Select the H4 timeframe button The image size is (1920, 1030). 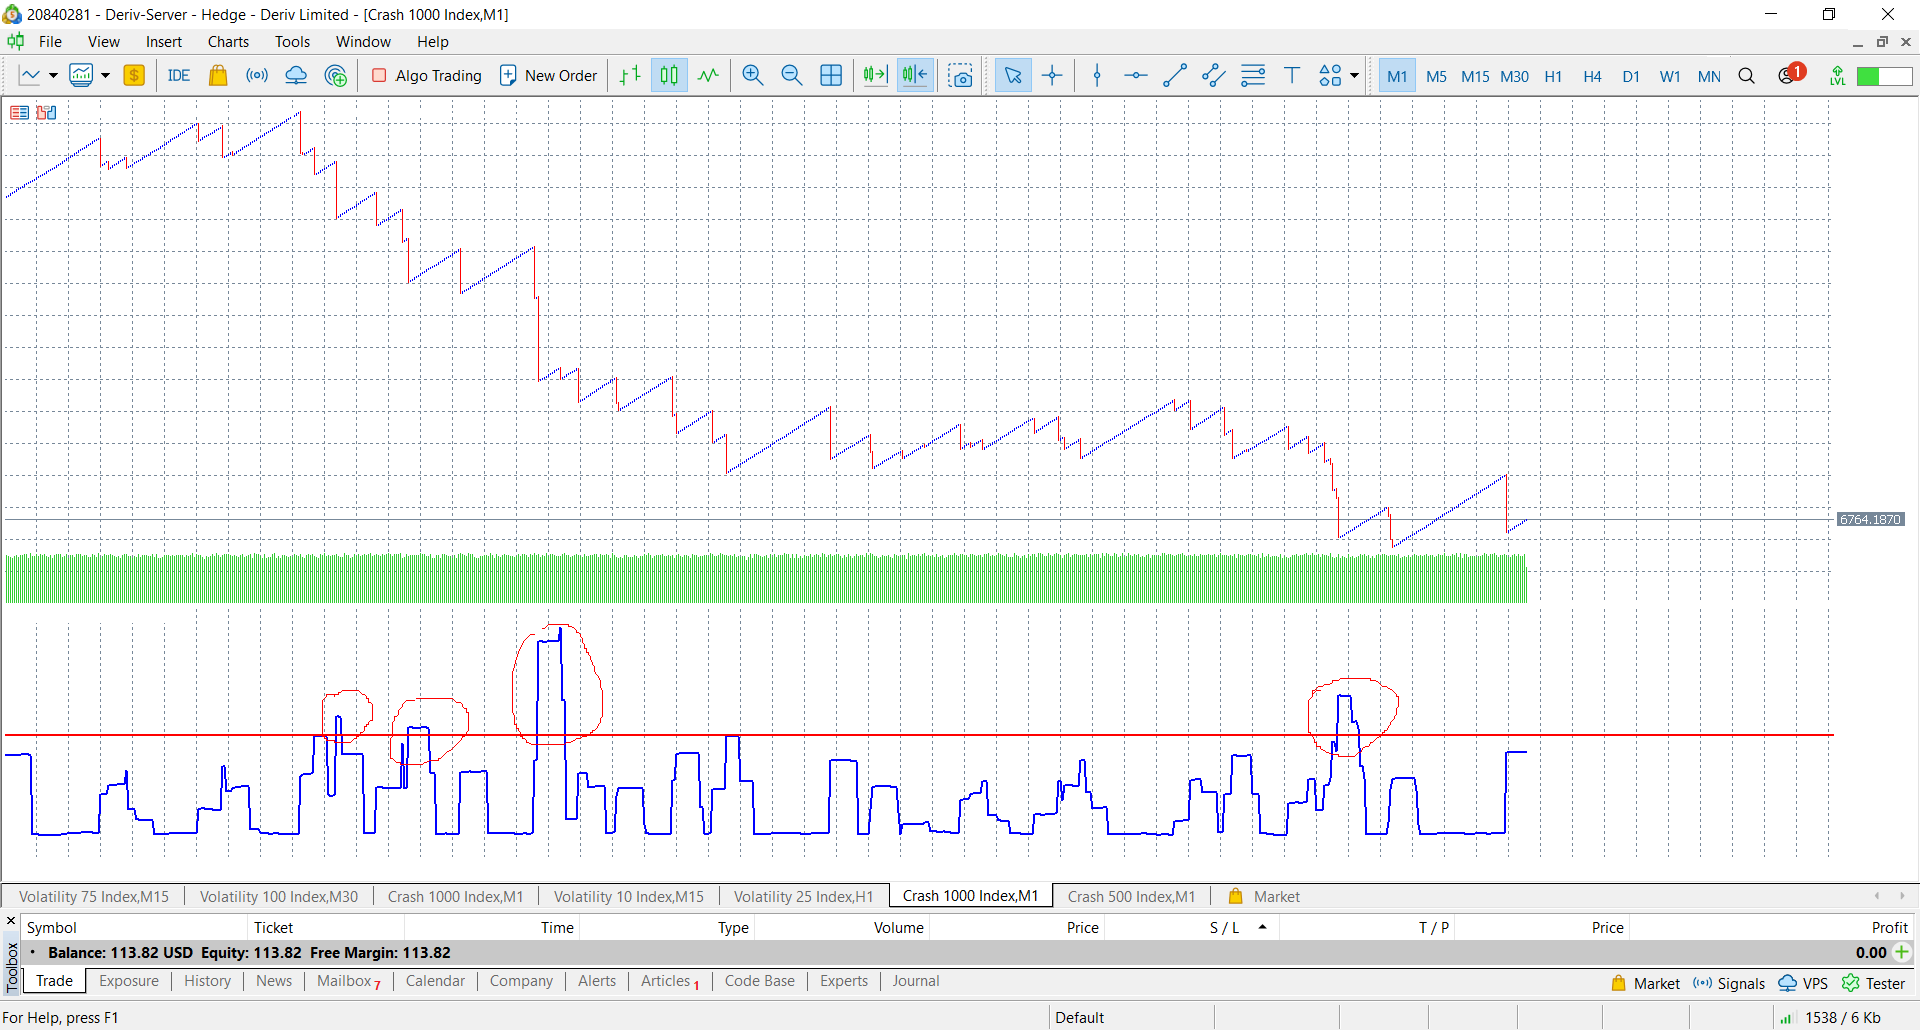pos(1592,76)
